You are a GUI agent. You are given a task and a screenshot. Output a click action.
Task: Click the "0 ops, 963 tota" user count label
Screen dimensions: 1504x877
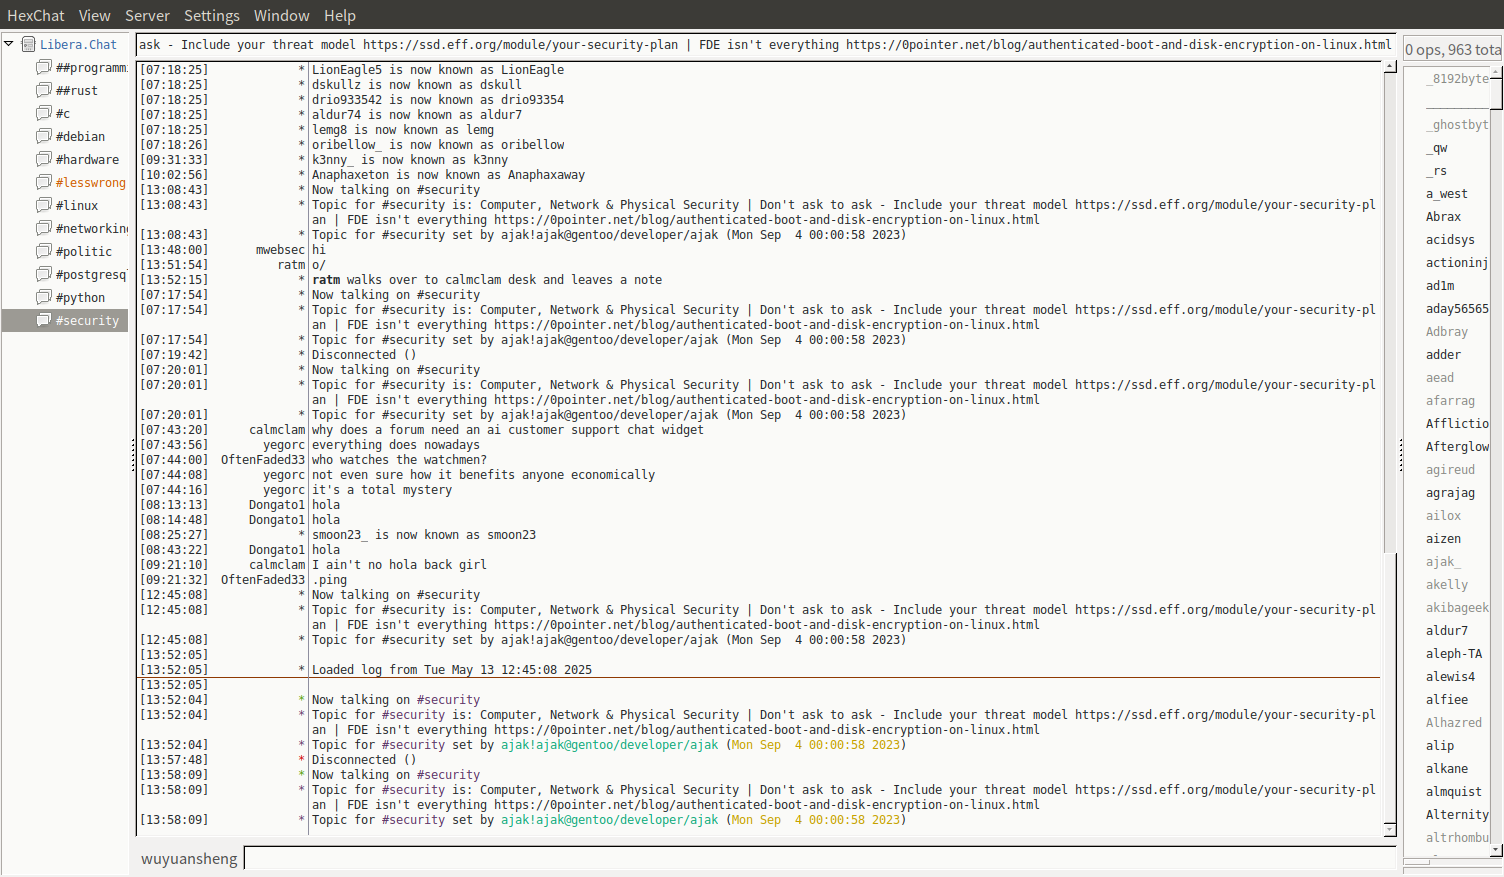[1453, 49]
